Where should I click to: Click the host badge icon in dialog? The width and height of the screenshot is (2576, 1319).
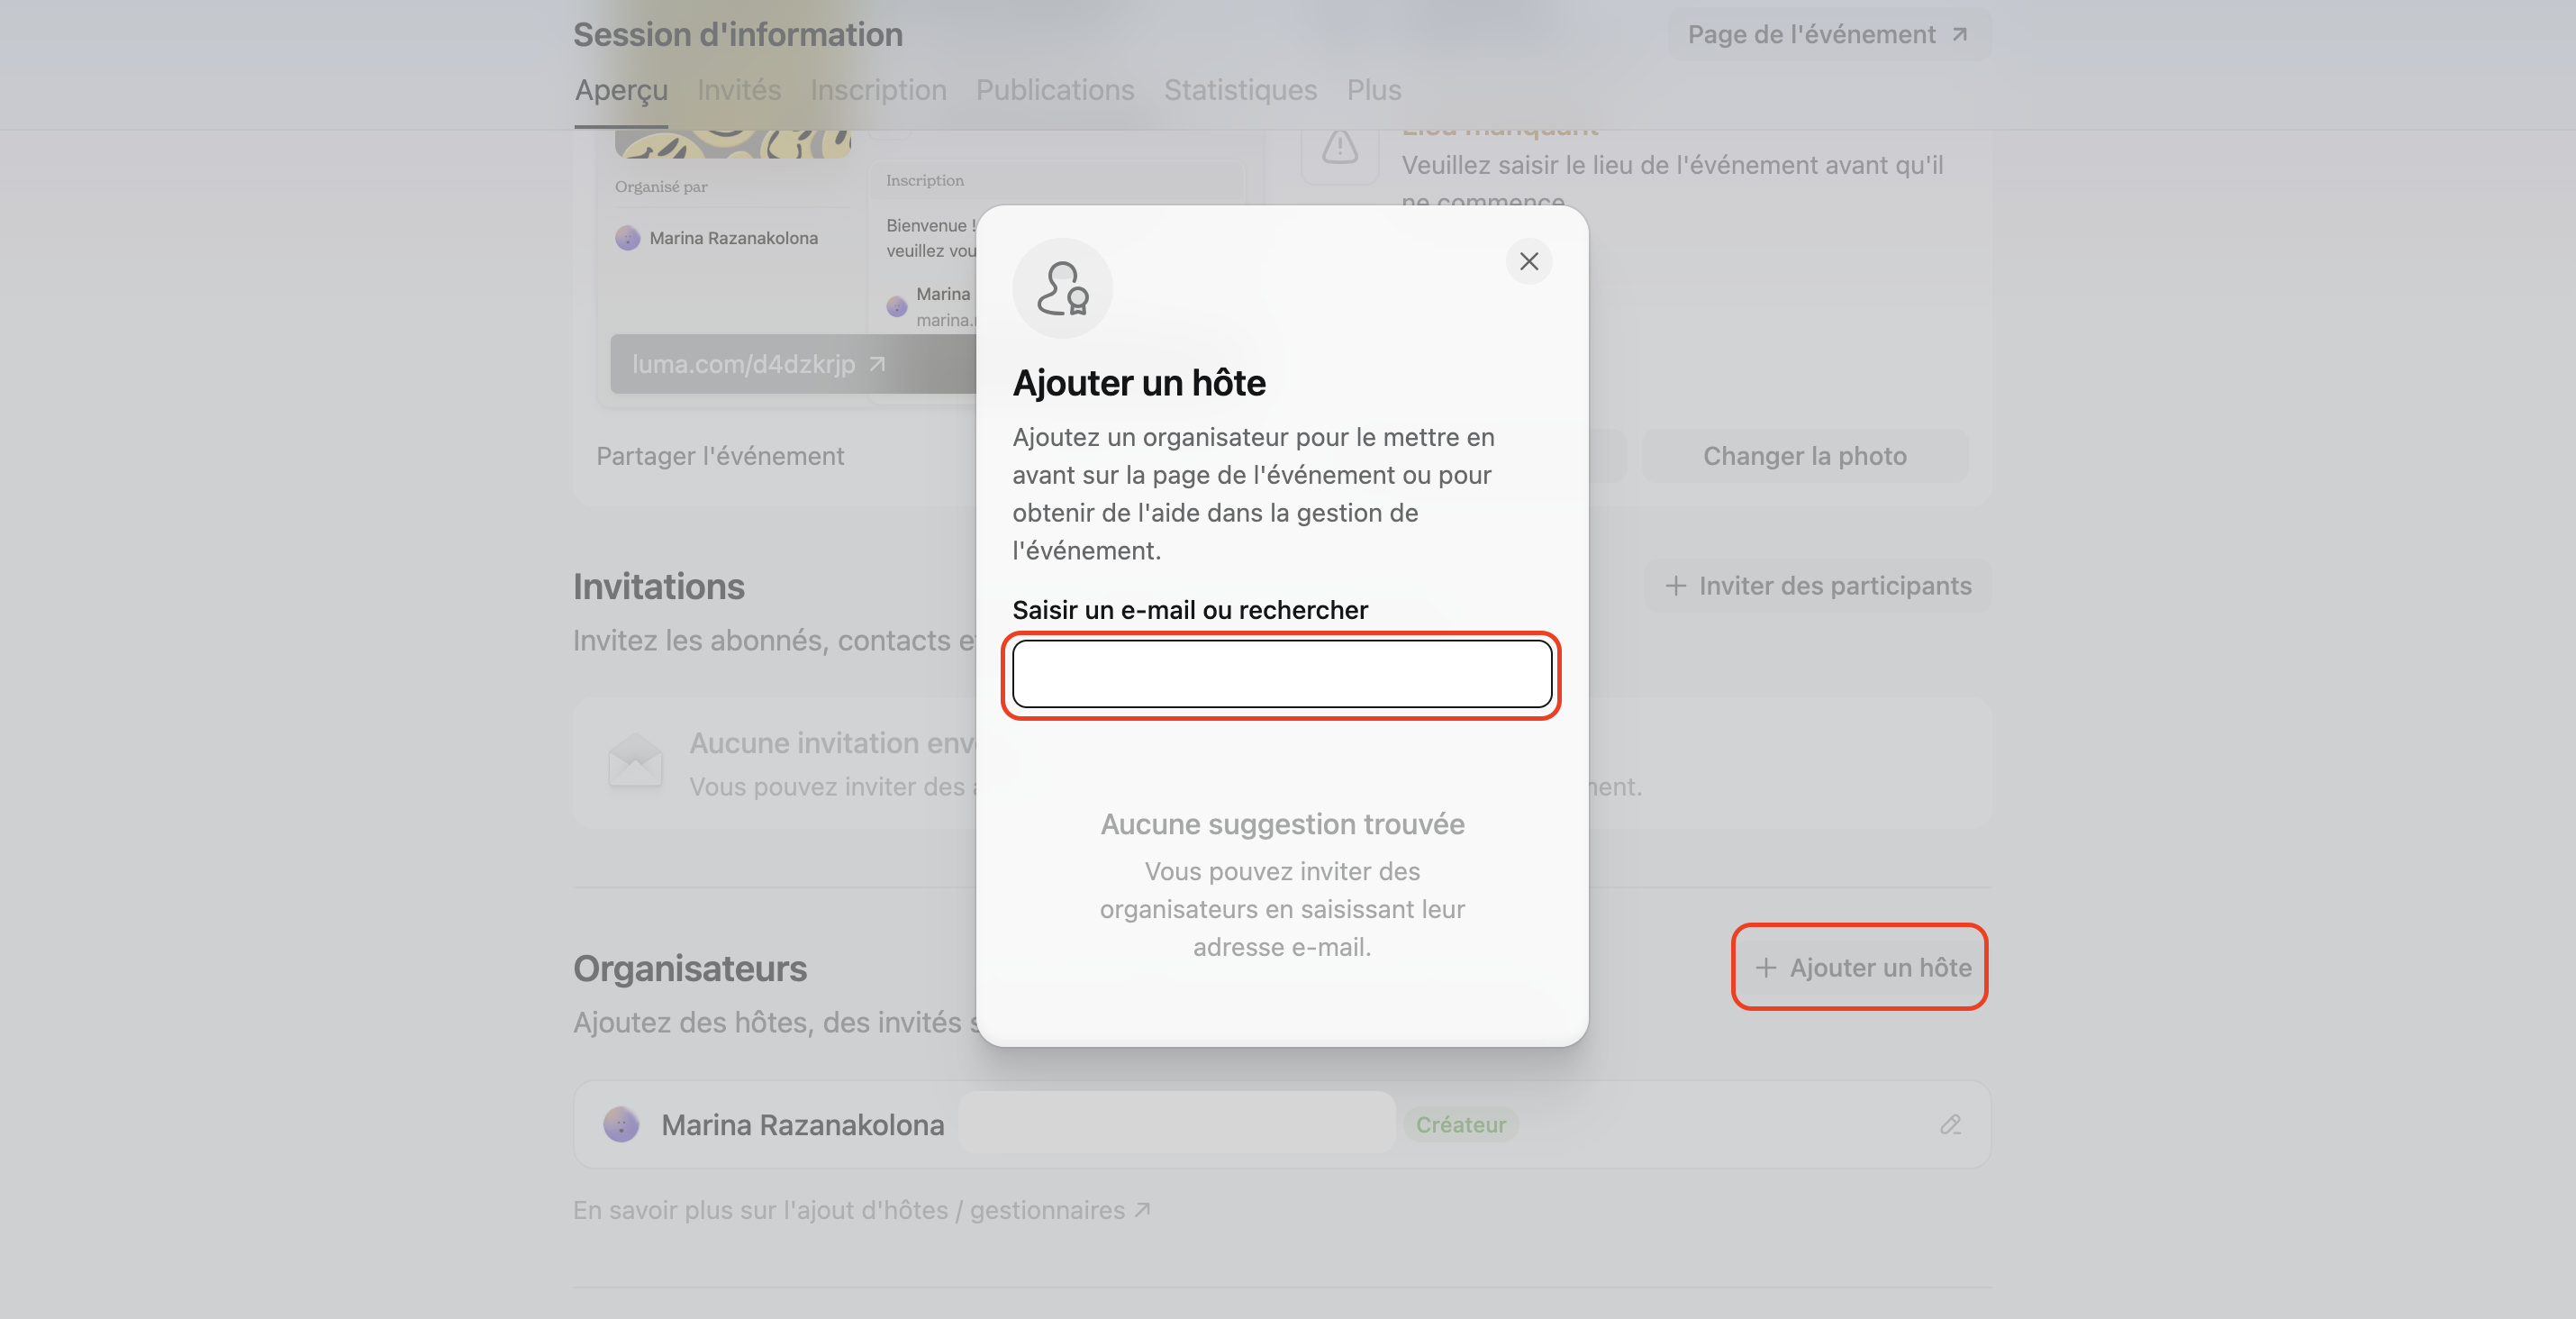pyautogui.click(x=1062, y=288)
